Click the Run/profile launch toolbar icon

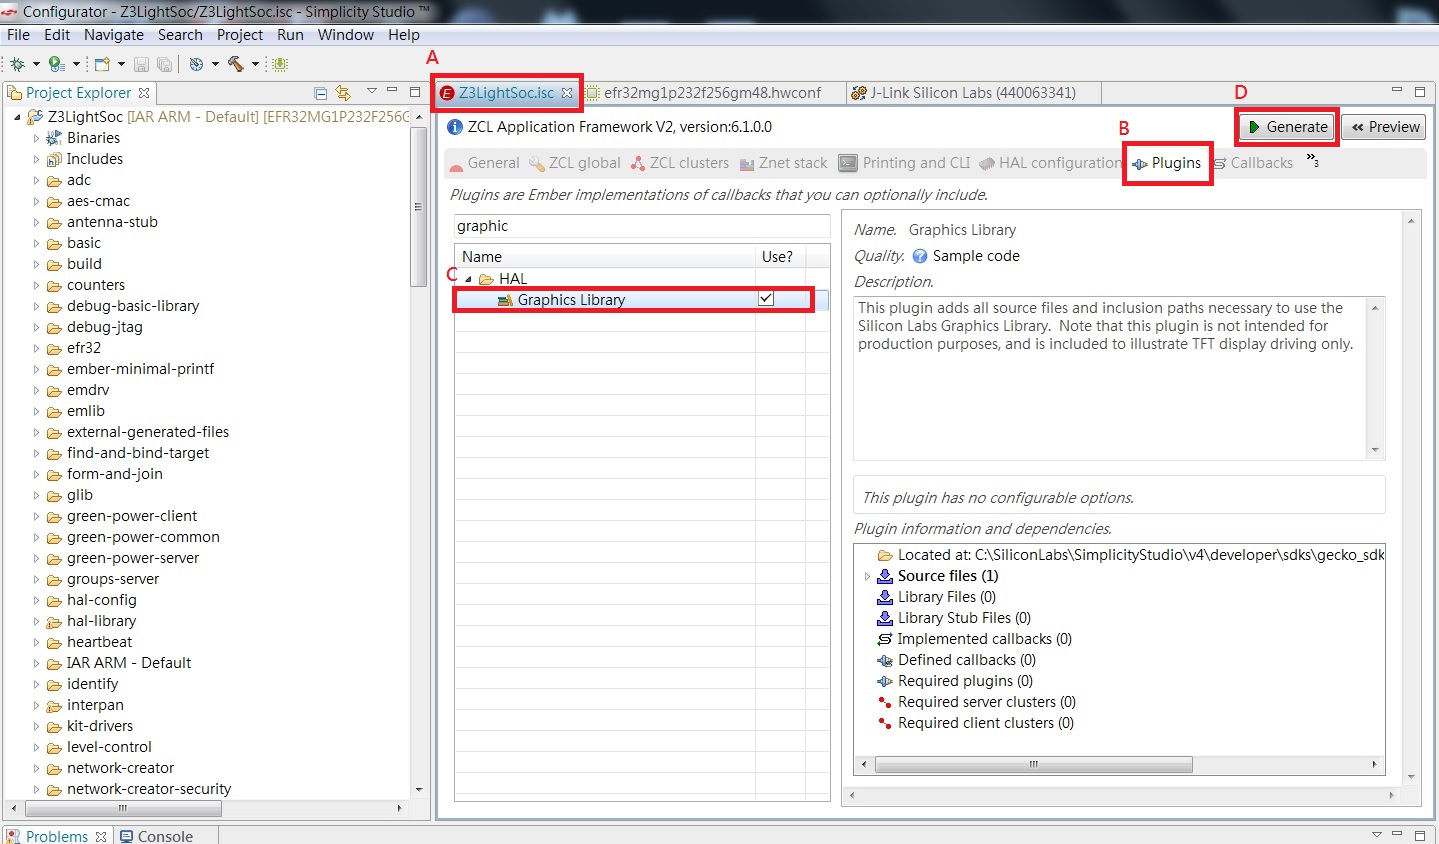tap(55, 64)
